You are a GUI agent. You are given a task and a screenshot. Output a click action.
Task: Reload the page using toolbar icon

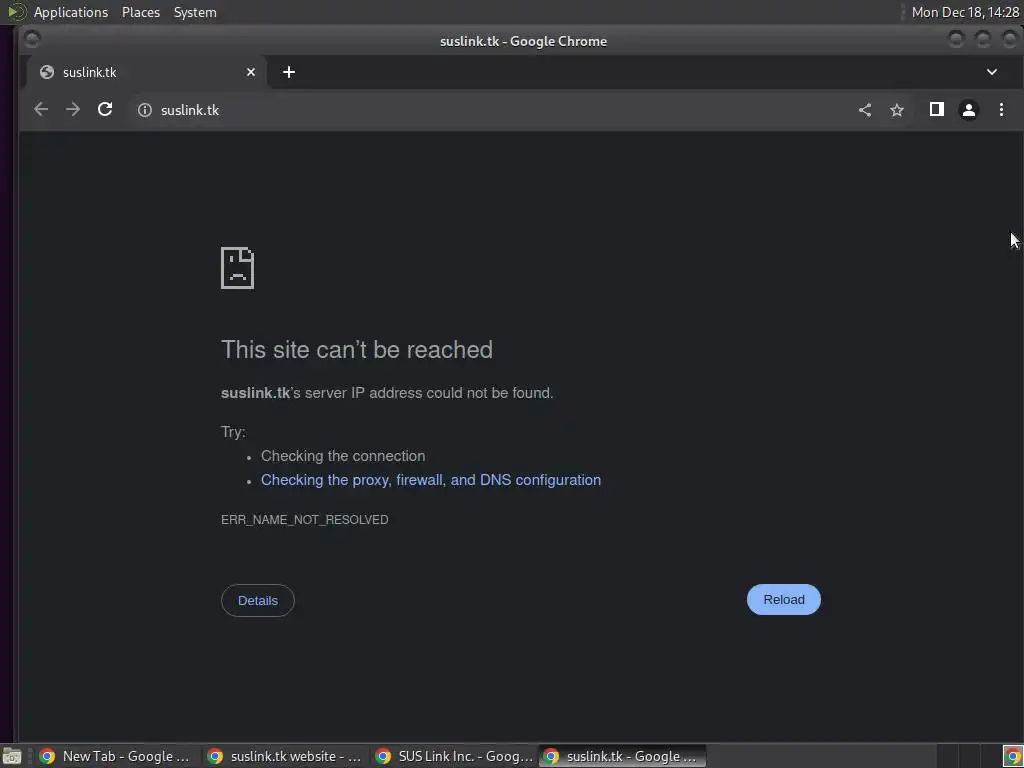105,110
